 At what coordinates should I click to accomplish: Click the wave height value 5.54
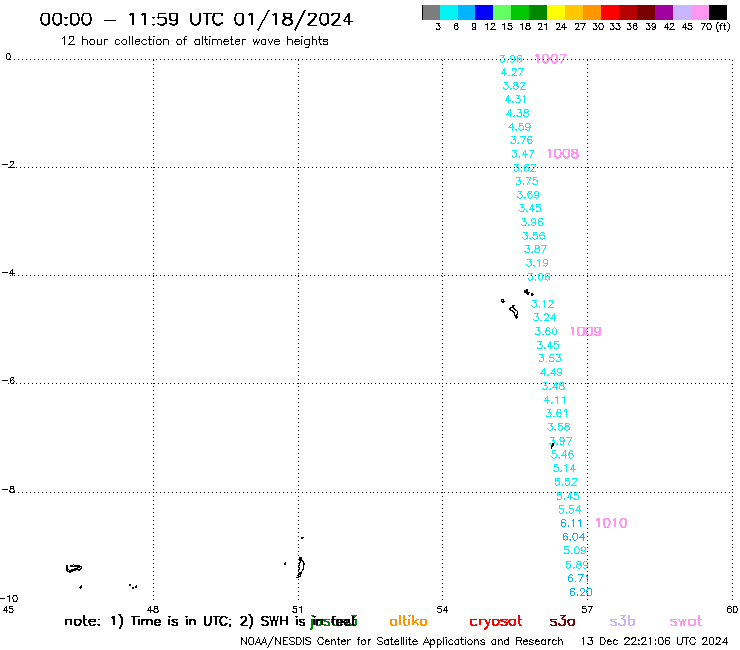570,510
